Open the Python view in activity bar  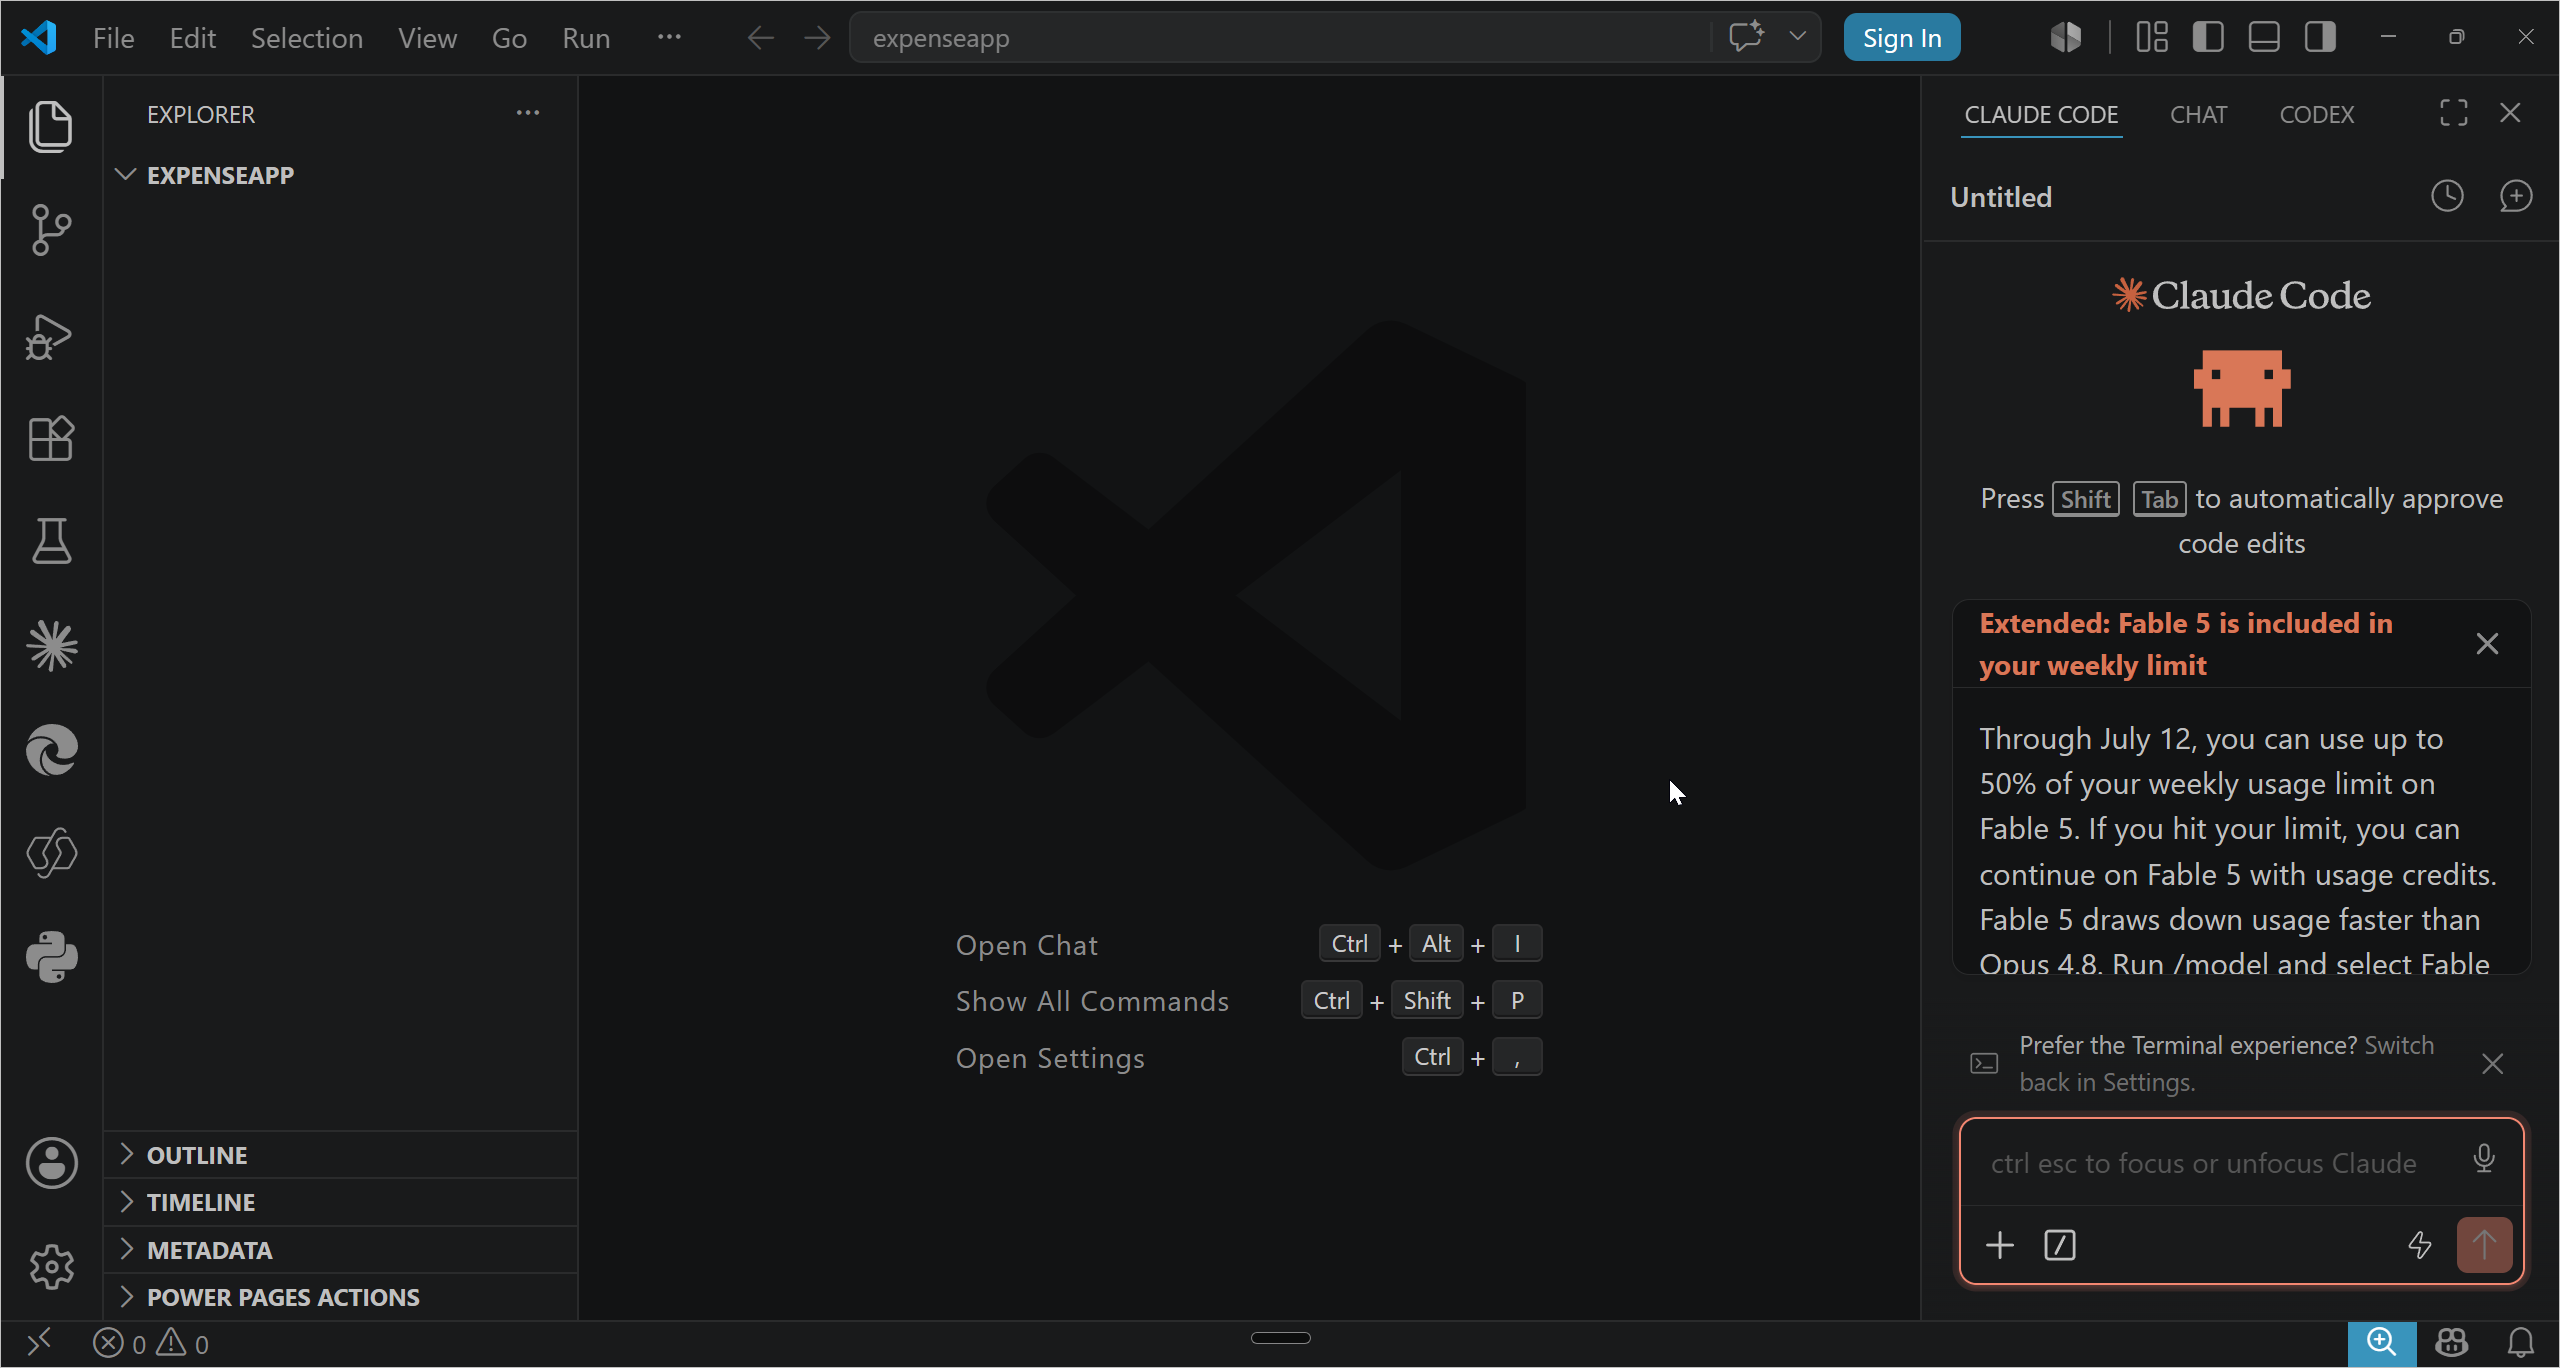click(51, 957)
